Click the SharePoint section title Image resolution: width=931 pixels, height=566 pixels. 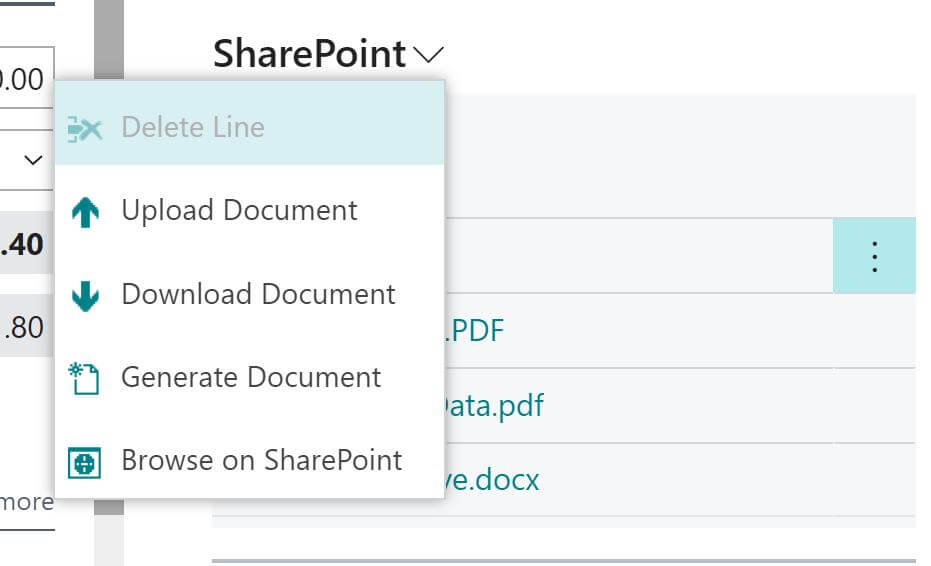pos(309,53)
